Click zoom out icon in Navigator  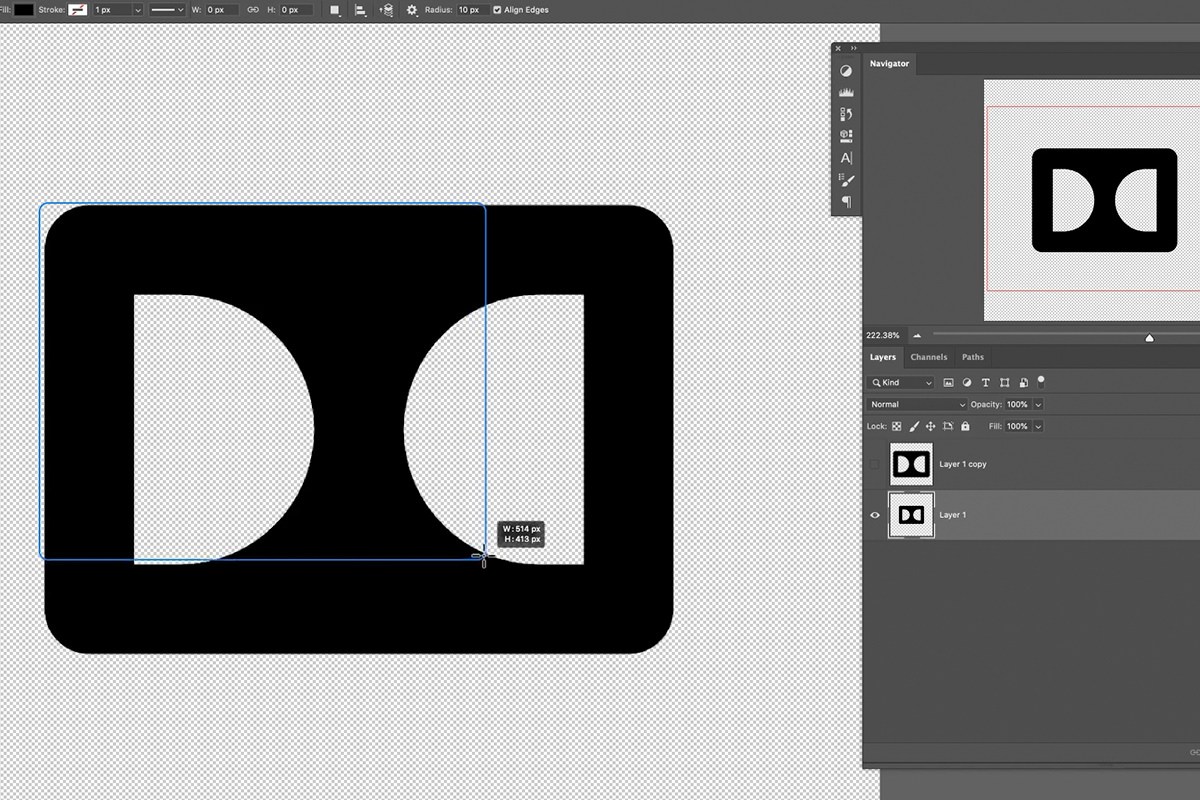click(x=917, y=336)
